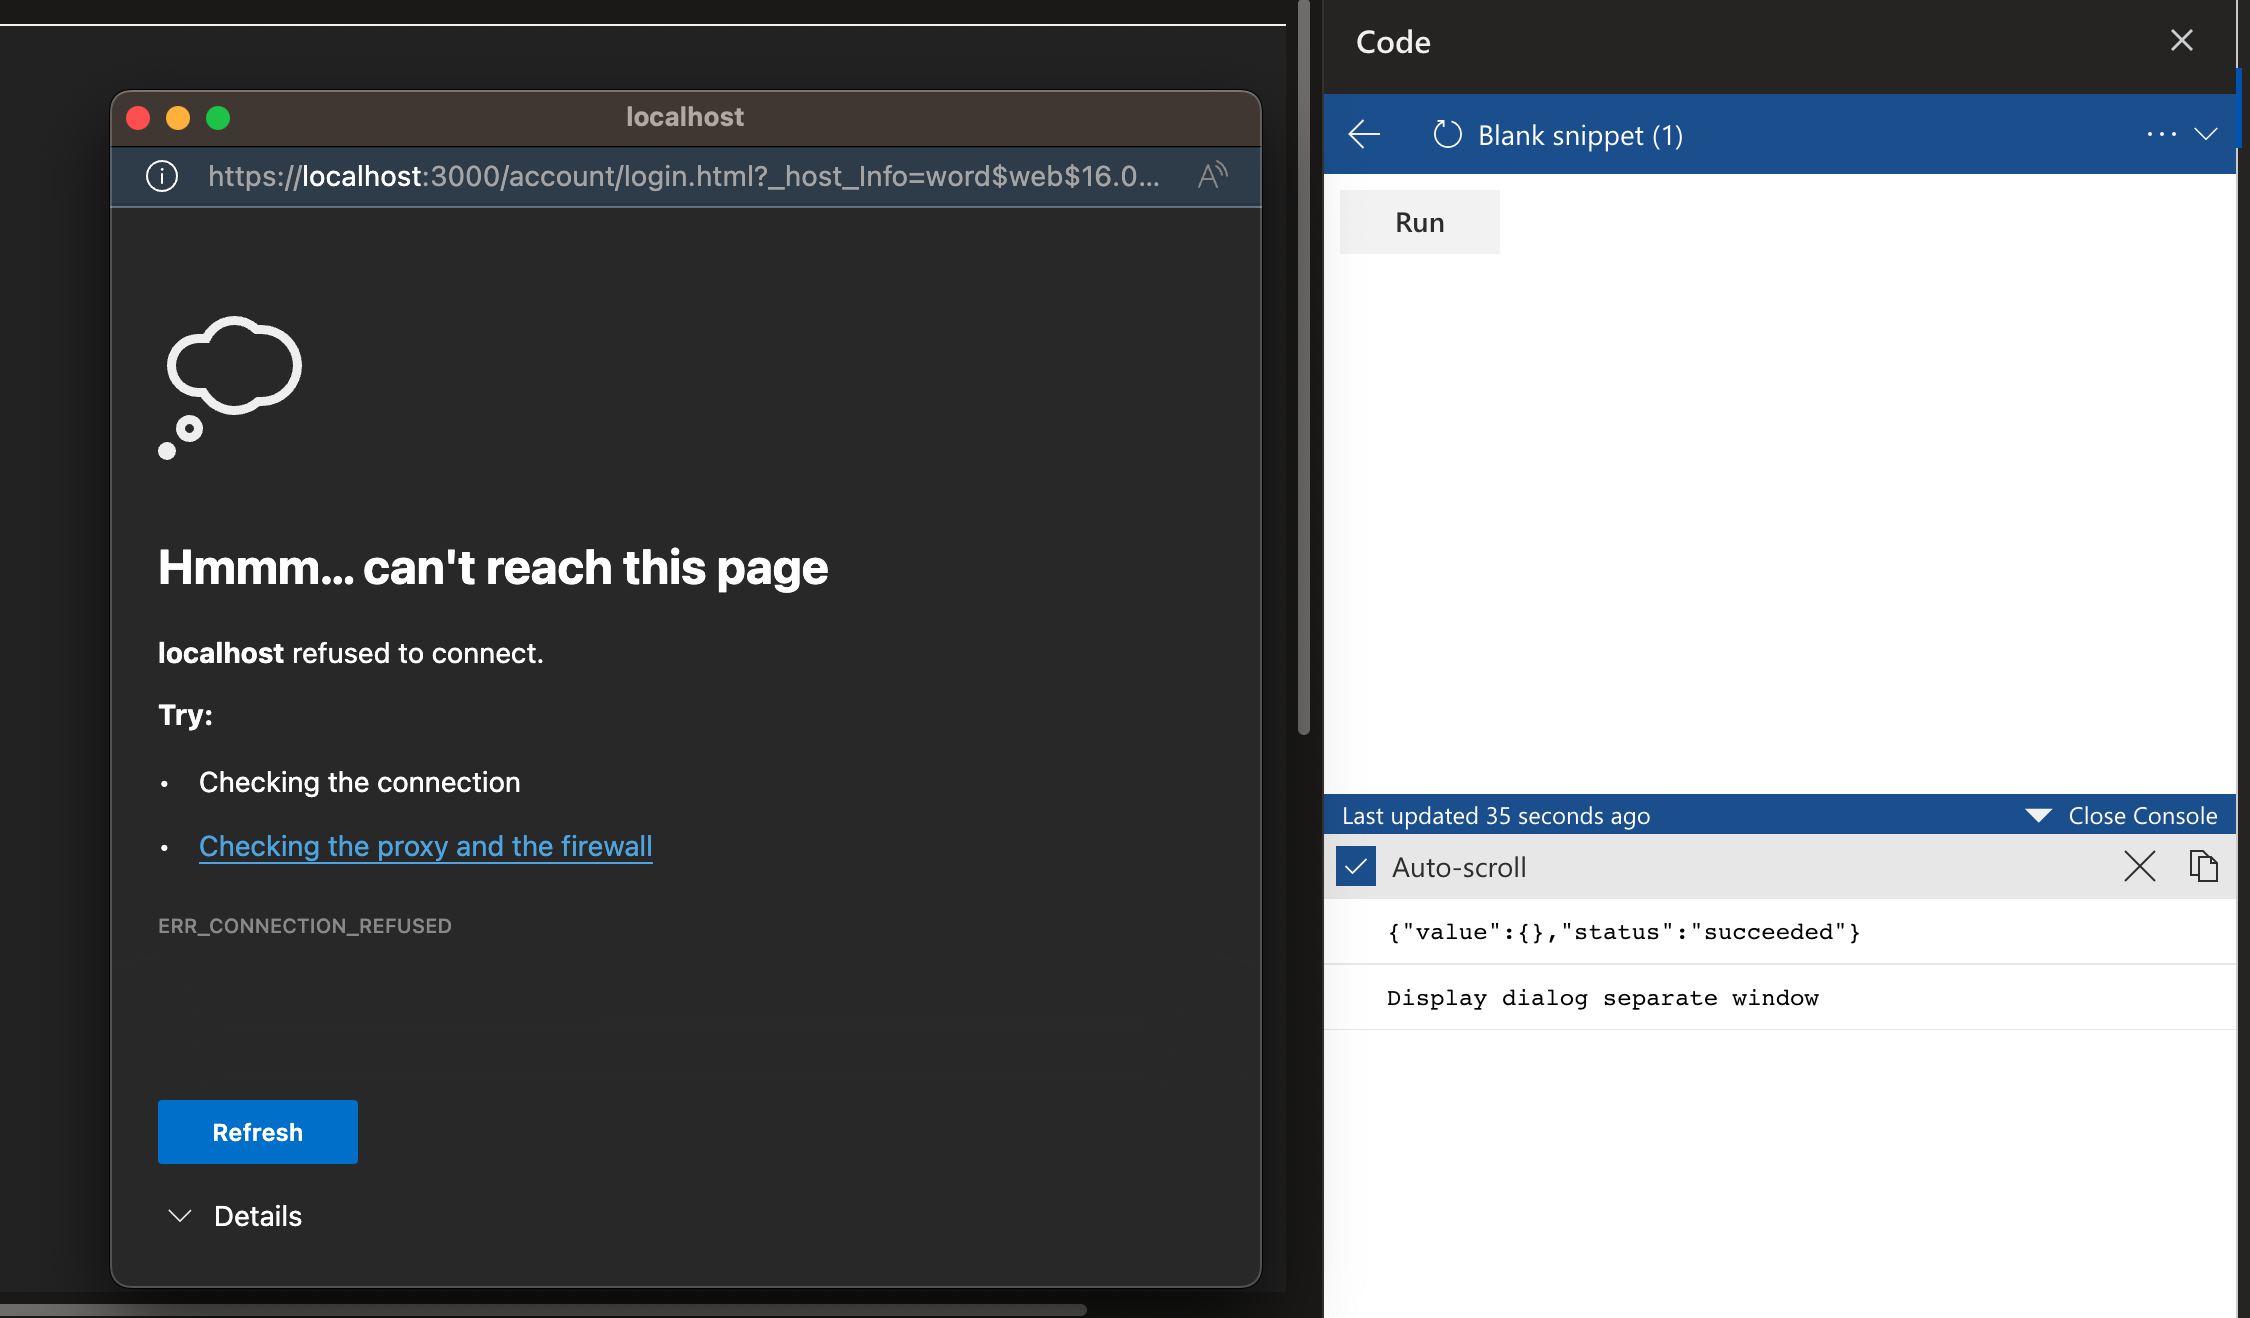Collapse the snippet header with the chevron
Image resolution: width=2250 pixels, height=1318 pixels.
(2208, 134)
